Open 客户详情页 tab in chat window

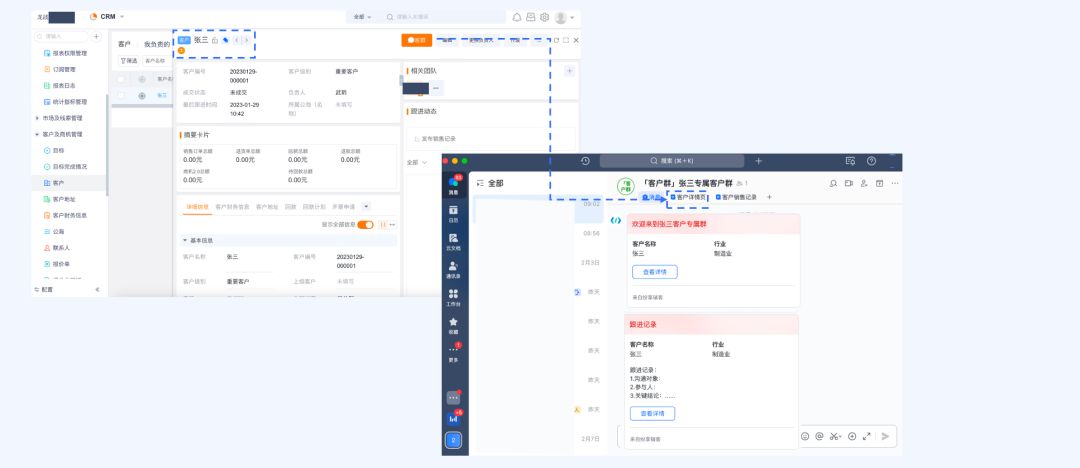tap(687, 197)
